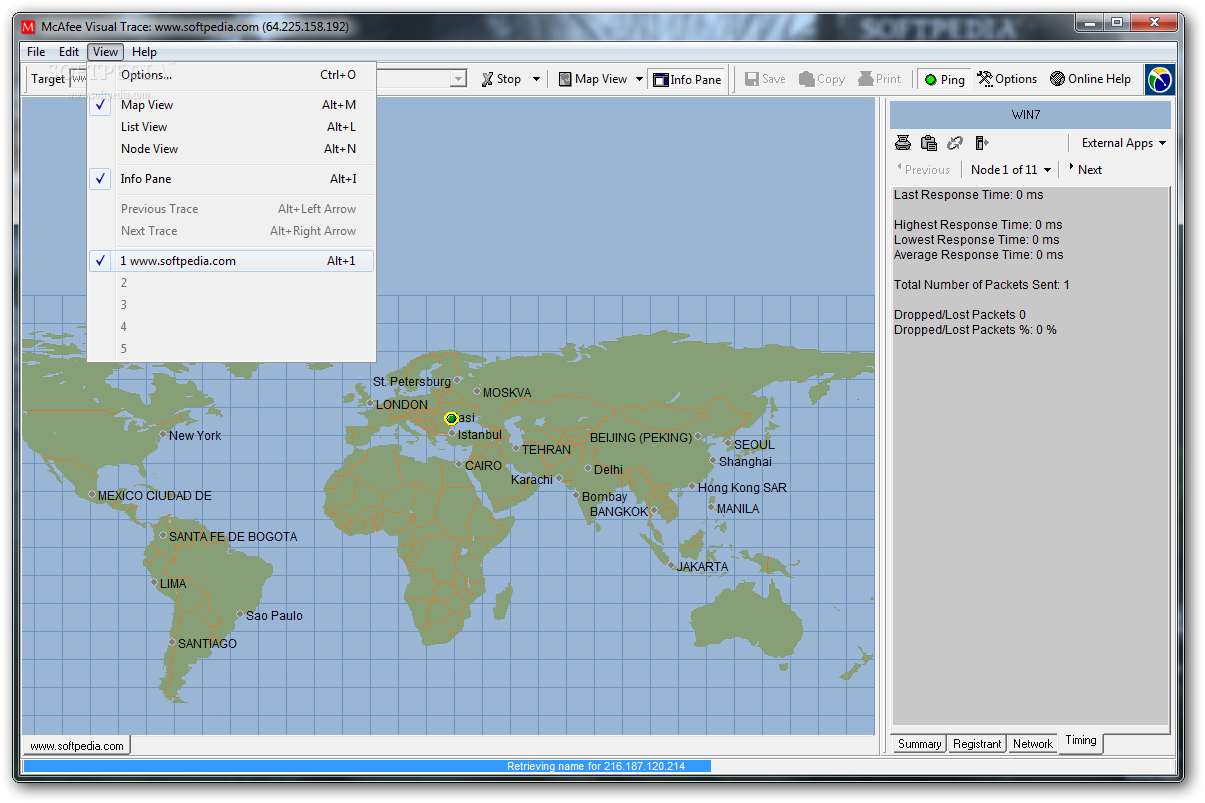
Task: Switch to the Registrant tab
Action: coord(977,744)
